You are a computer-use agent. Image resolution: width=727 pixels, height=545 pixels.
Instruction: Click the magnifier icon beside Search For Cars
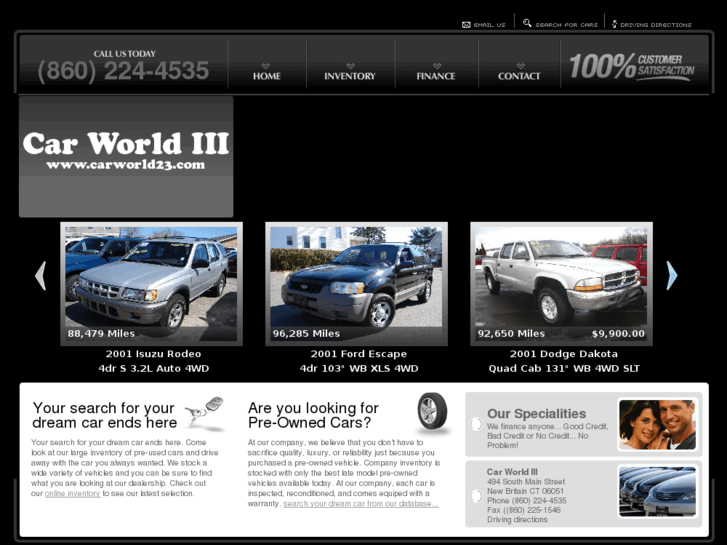tap(527, 23)
